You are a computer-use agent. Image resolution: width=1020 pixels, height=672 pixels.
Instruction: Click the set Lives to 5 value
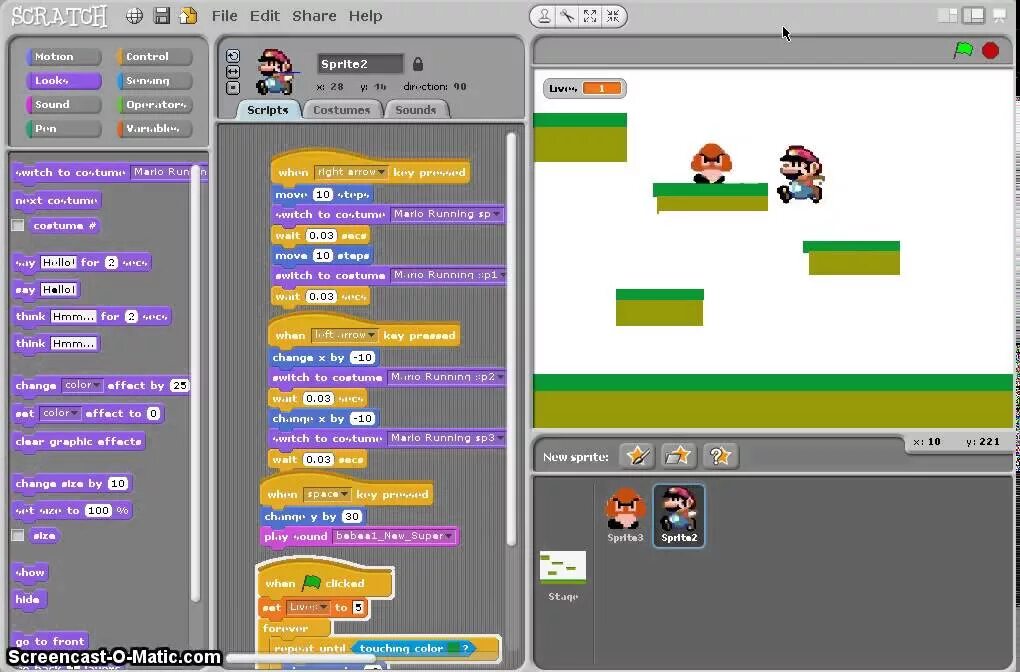tap(358, 608)
